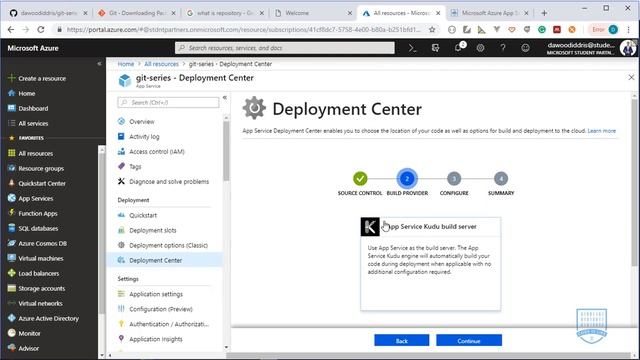Select App Service Kudu build server card
The height and width of the screenshot is (360, 640).
click(x=431, y=264)
